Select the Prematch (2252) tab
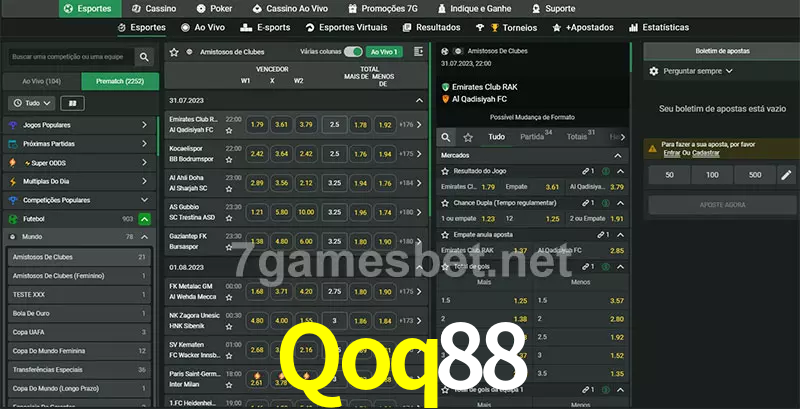This screenshot has width=800, height=409. (x=119, y=80)
